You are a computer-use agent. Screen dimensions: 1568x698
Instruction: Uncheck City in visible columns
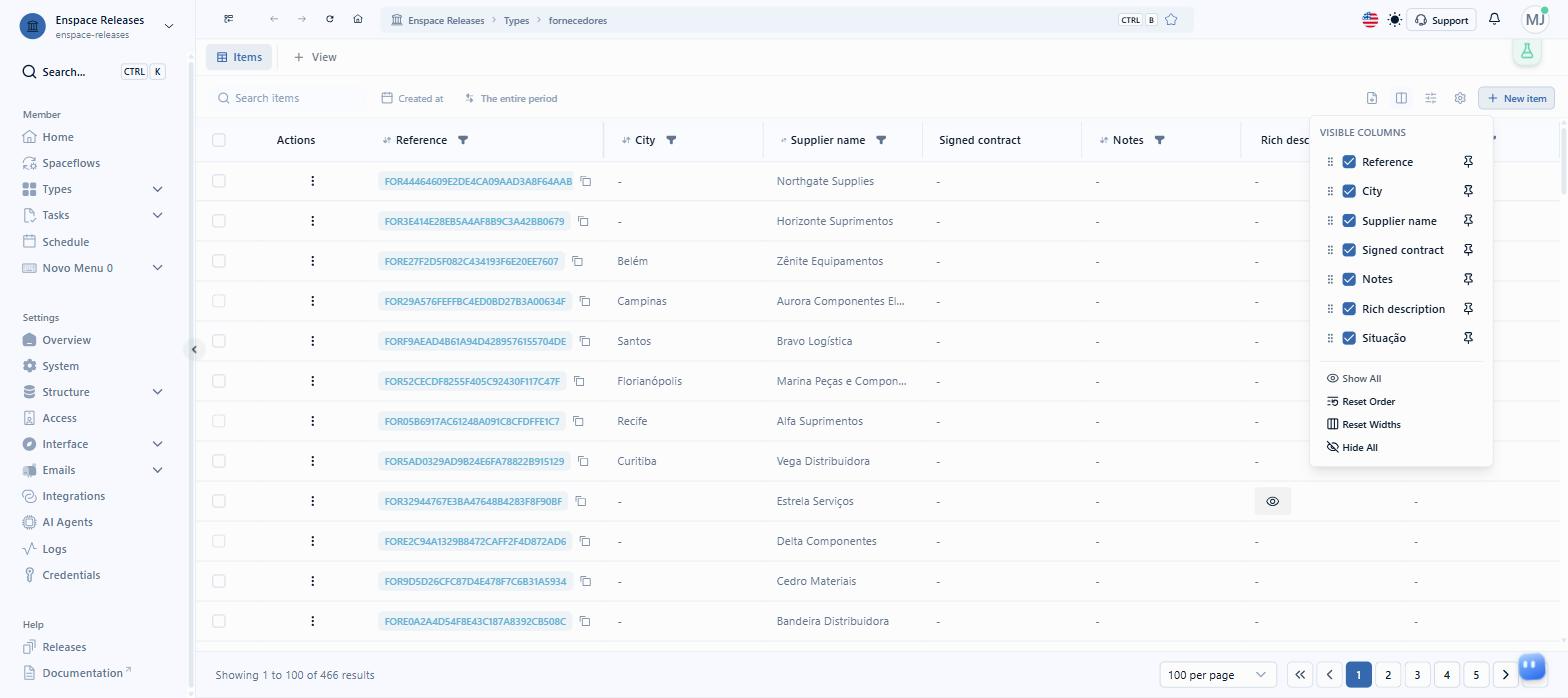[x=1349, y=191]
